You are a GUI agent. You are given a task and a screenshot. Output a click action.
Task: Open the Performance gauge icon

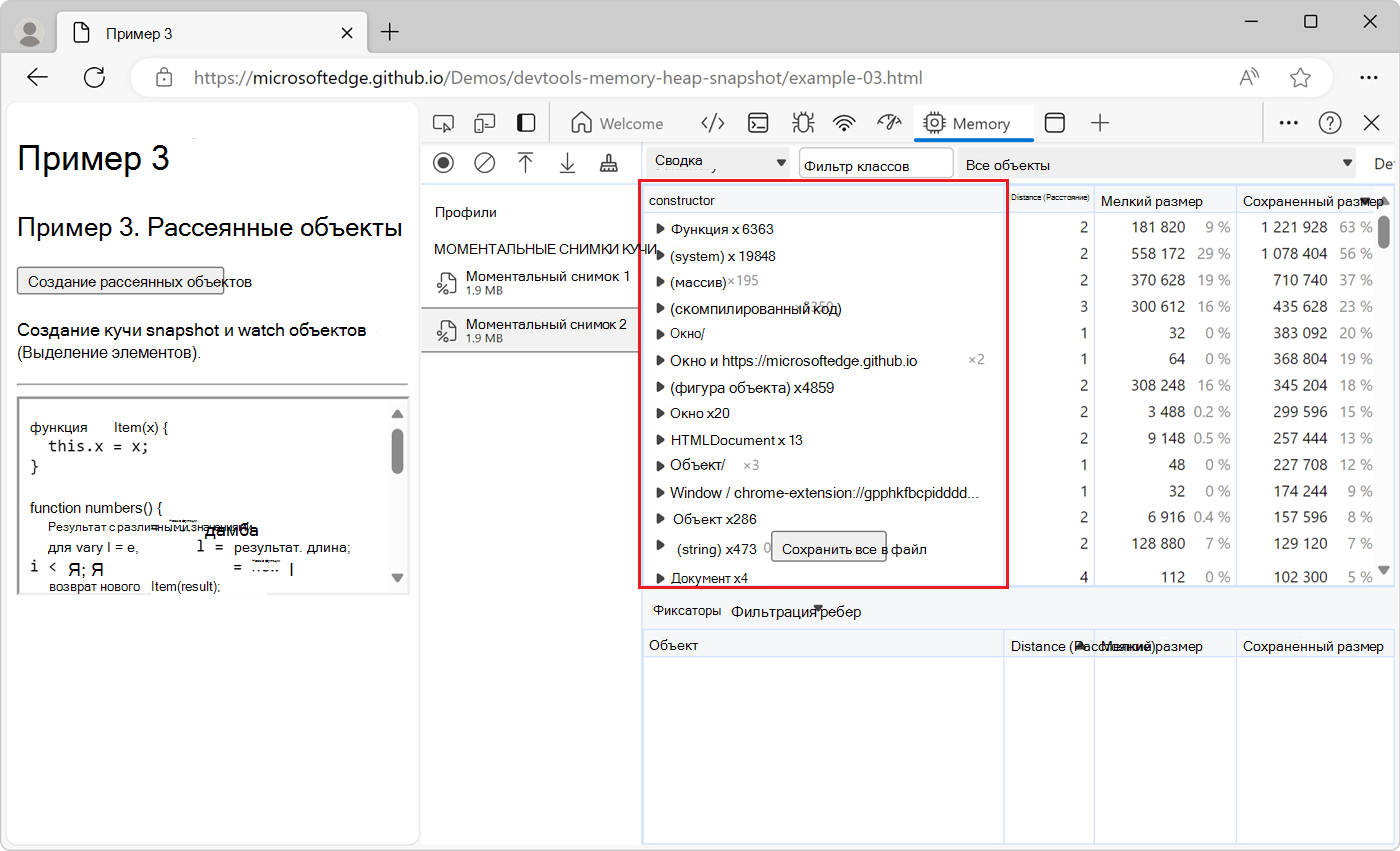tap(889, 122)
